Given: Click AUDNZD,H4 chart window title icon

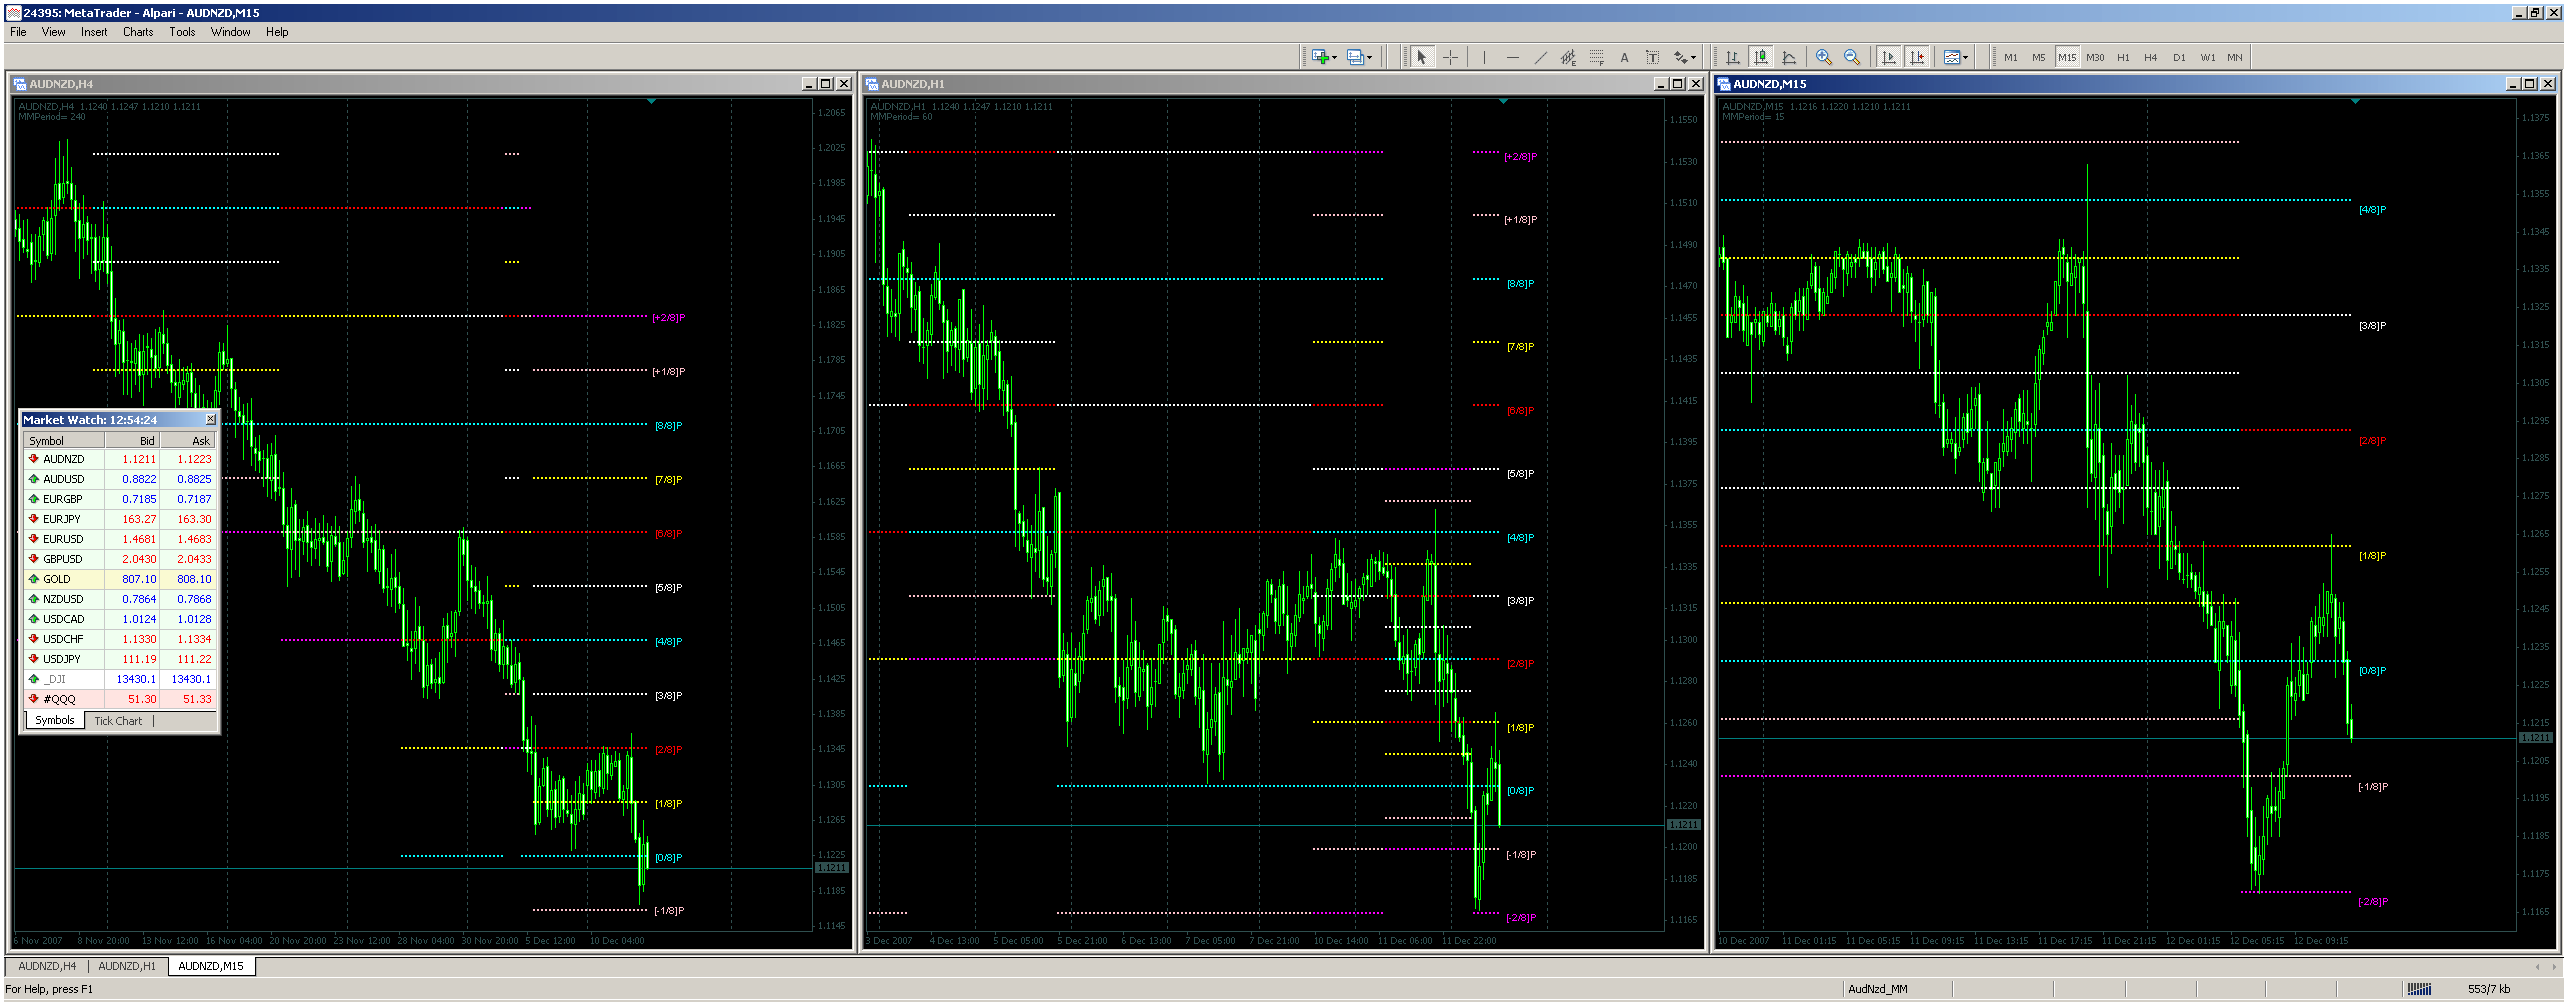Looking at the screenshot, I should 20,84.
